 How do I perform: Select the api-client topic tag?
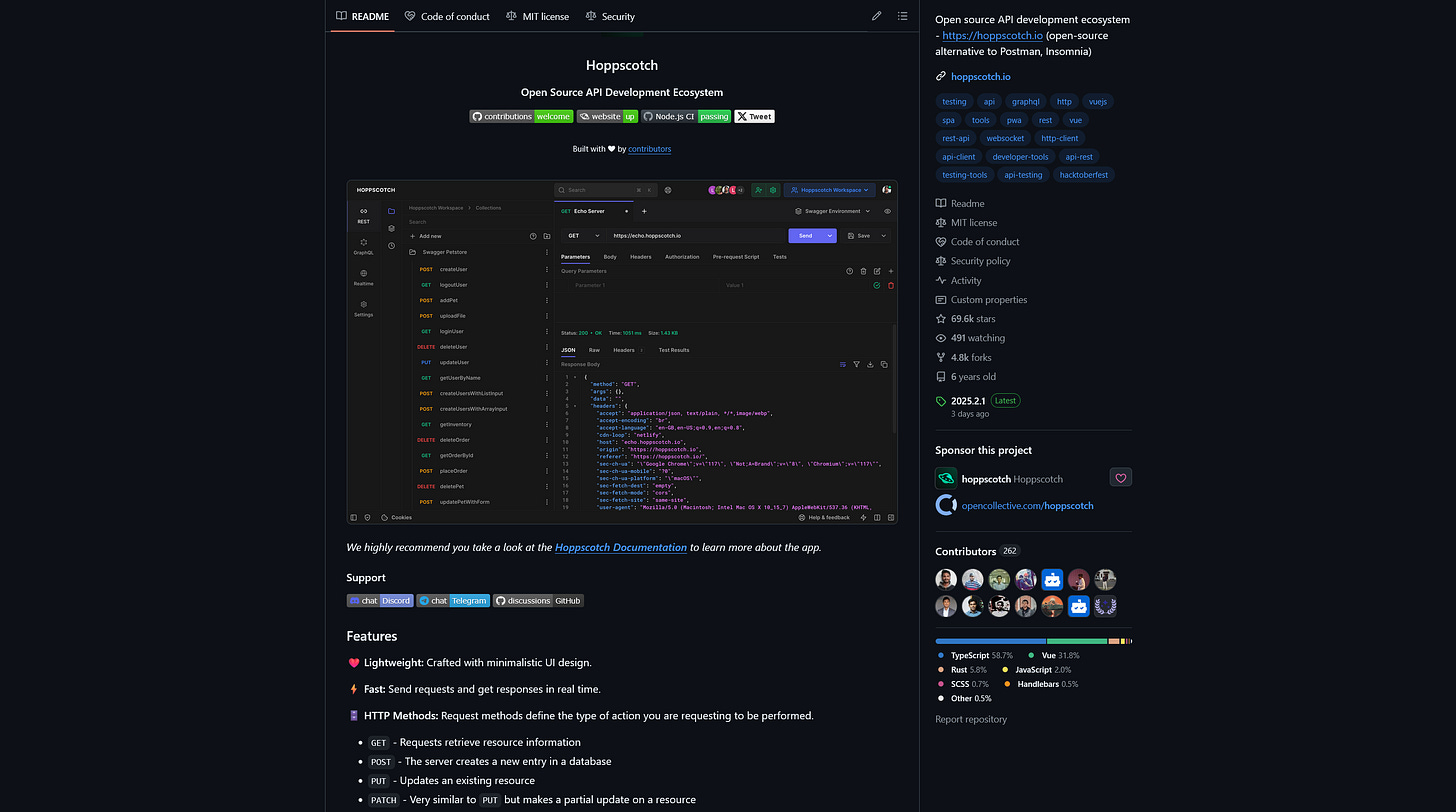click(x=959, y=157)
